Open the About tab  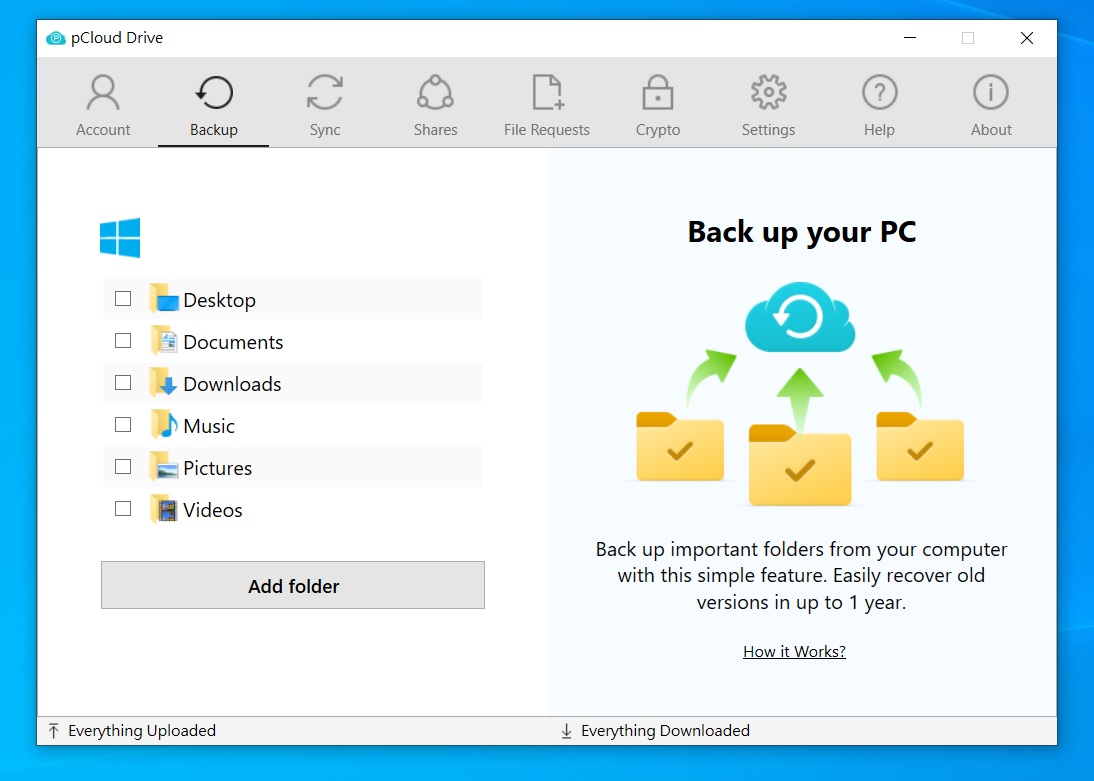991,105
